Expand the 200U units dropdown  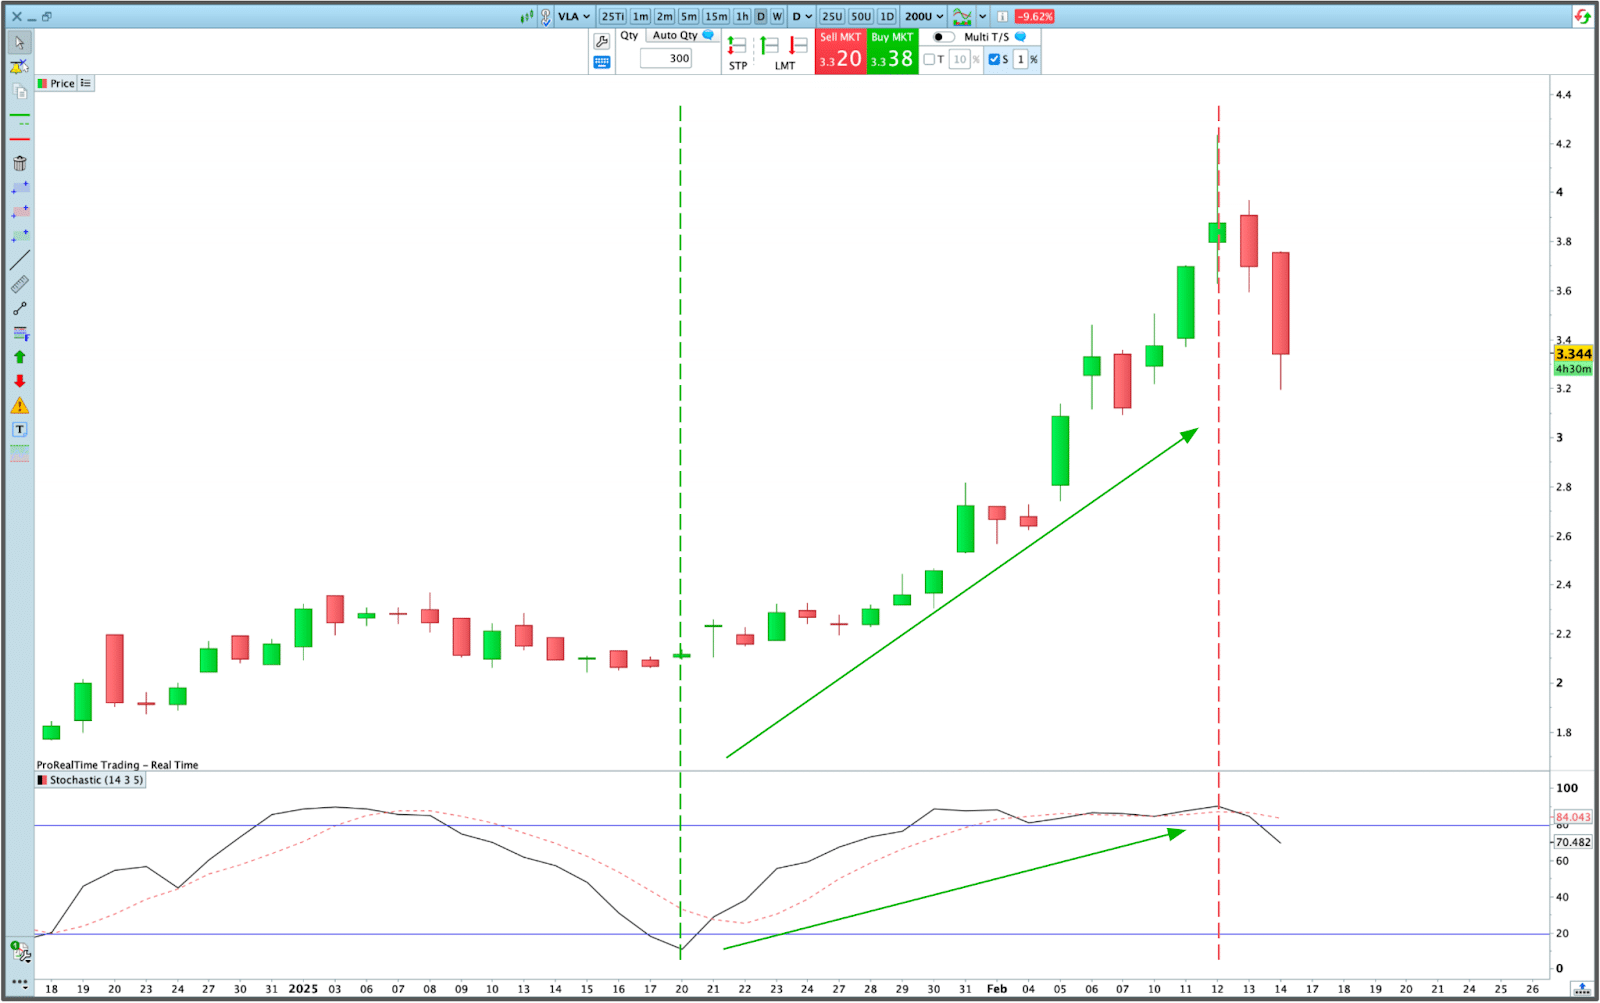click(x=924, y=16)
